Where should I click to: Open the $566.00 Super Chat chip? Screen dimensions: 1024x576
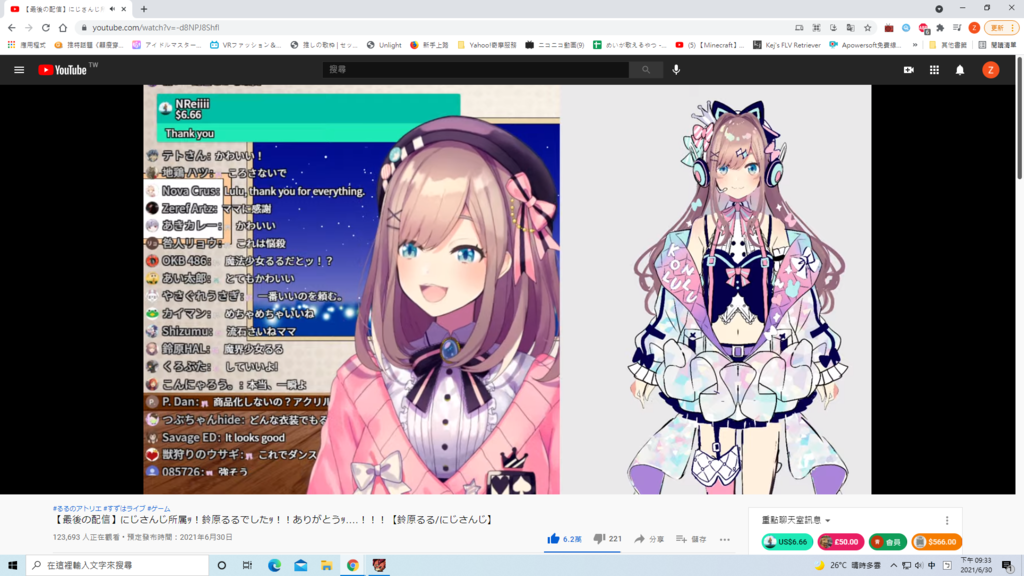(936, 541)
